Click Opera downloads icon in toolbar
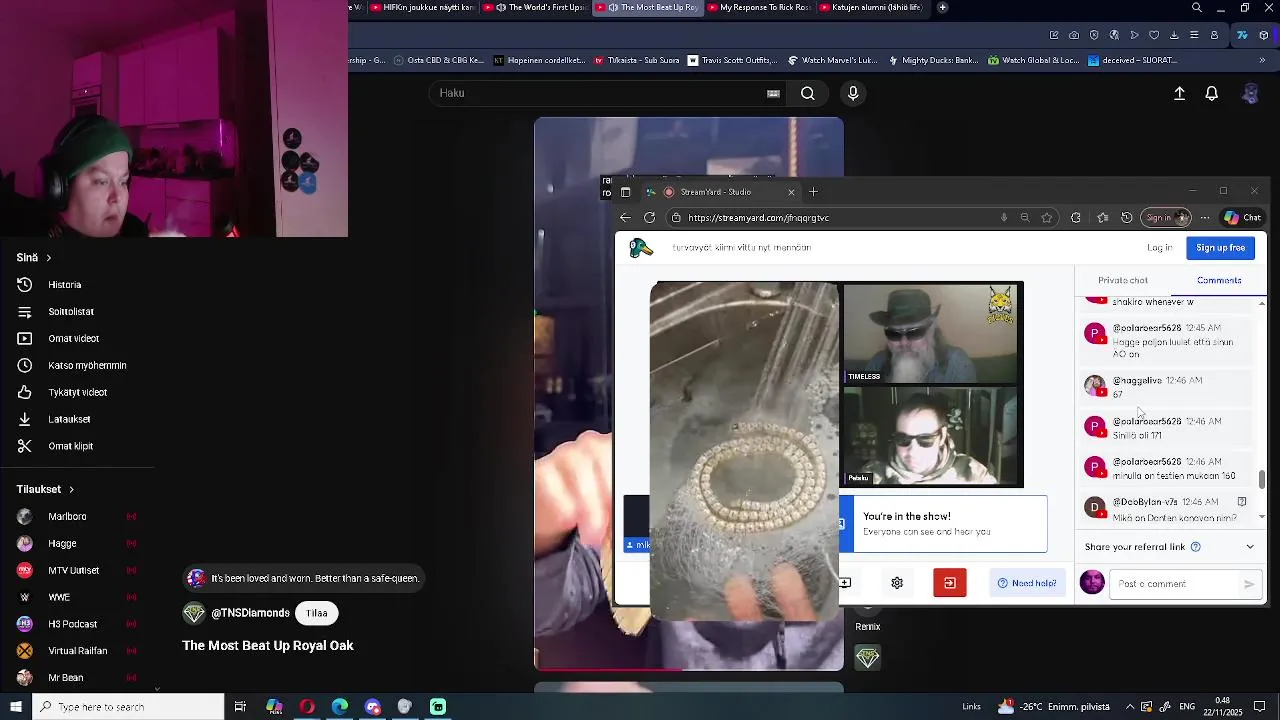The width and height of the screenshot is (1280, 720). (x=1174, y=35)
